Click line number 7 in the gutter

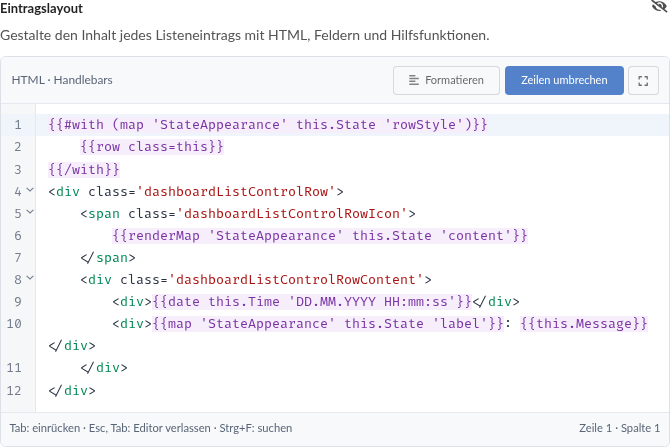(18, 258)
